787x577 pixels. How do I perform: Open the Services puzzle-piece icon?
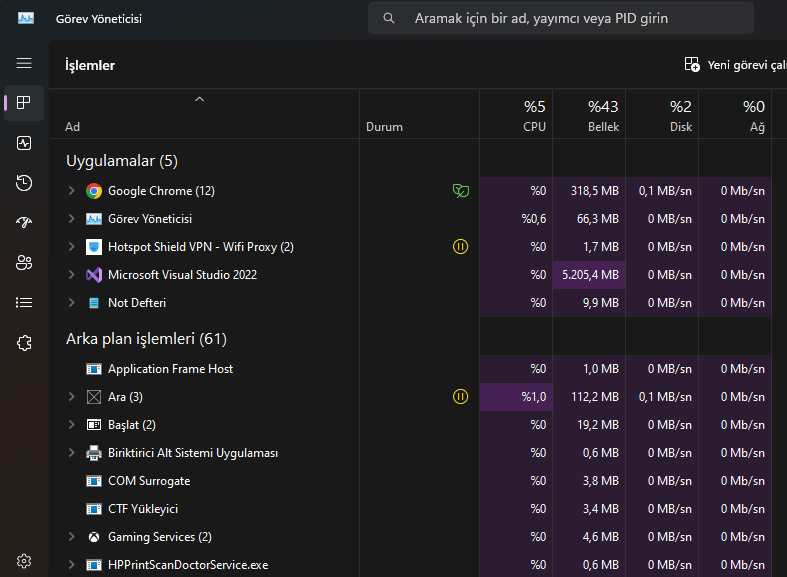(24, 343)
